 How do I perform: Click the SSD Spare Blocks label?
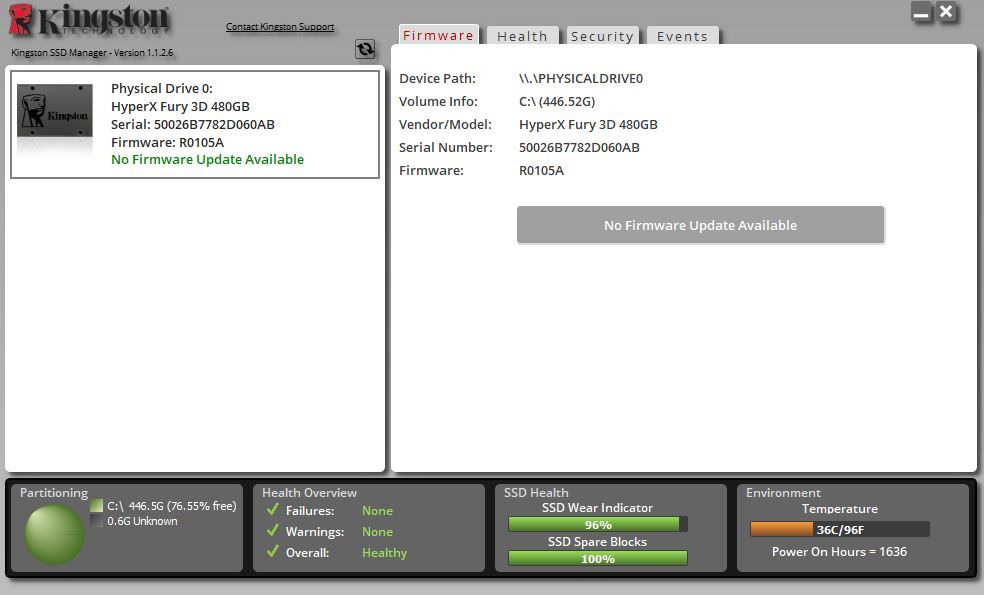tap(597, 542)
